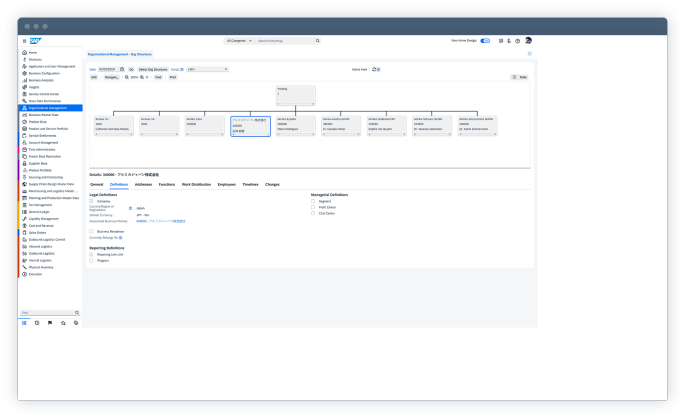Open Liquidity Management in sidebar

(x=43, y=219)
